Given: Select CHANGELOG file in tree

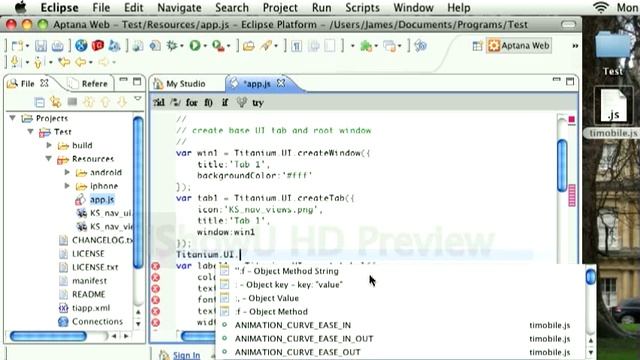Looking at the screenshot, I should tap(102, 240).
